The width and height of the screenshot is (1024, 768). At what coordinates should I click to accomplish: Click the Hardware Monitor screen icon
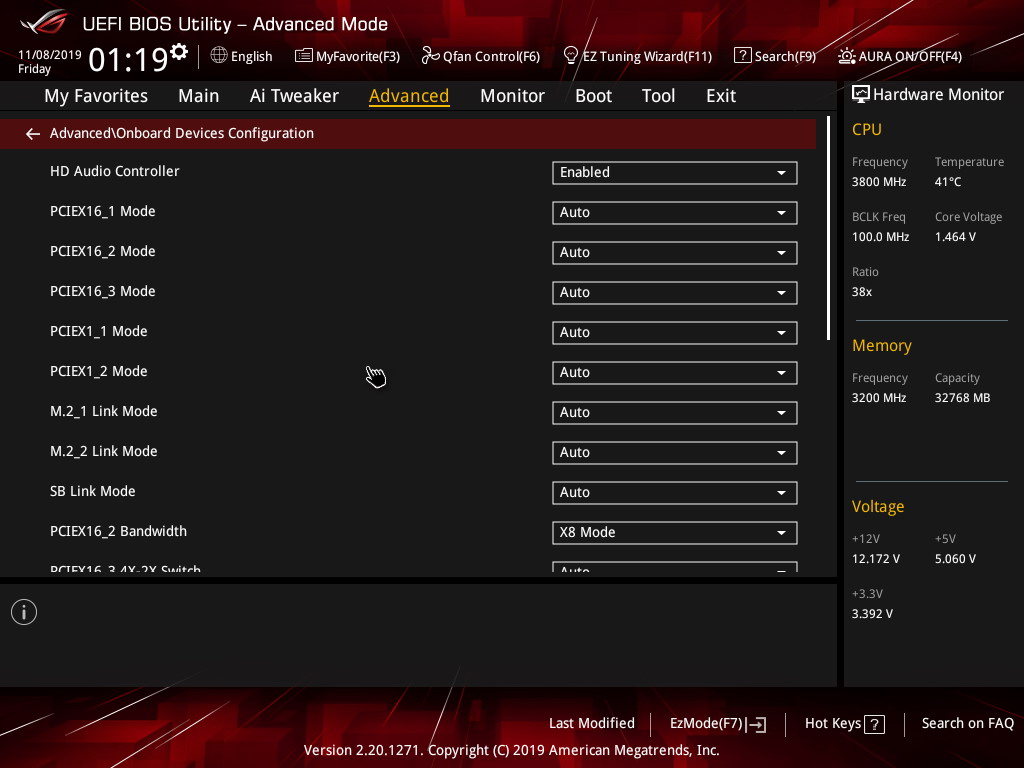pos(860,95)
